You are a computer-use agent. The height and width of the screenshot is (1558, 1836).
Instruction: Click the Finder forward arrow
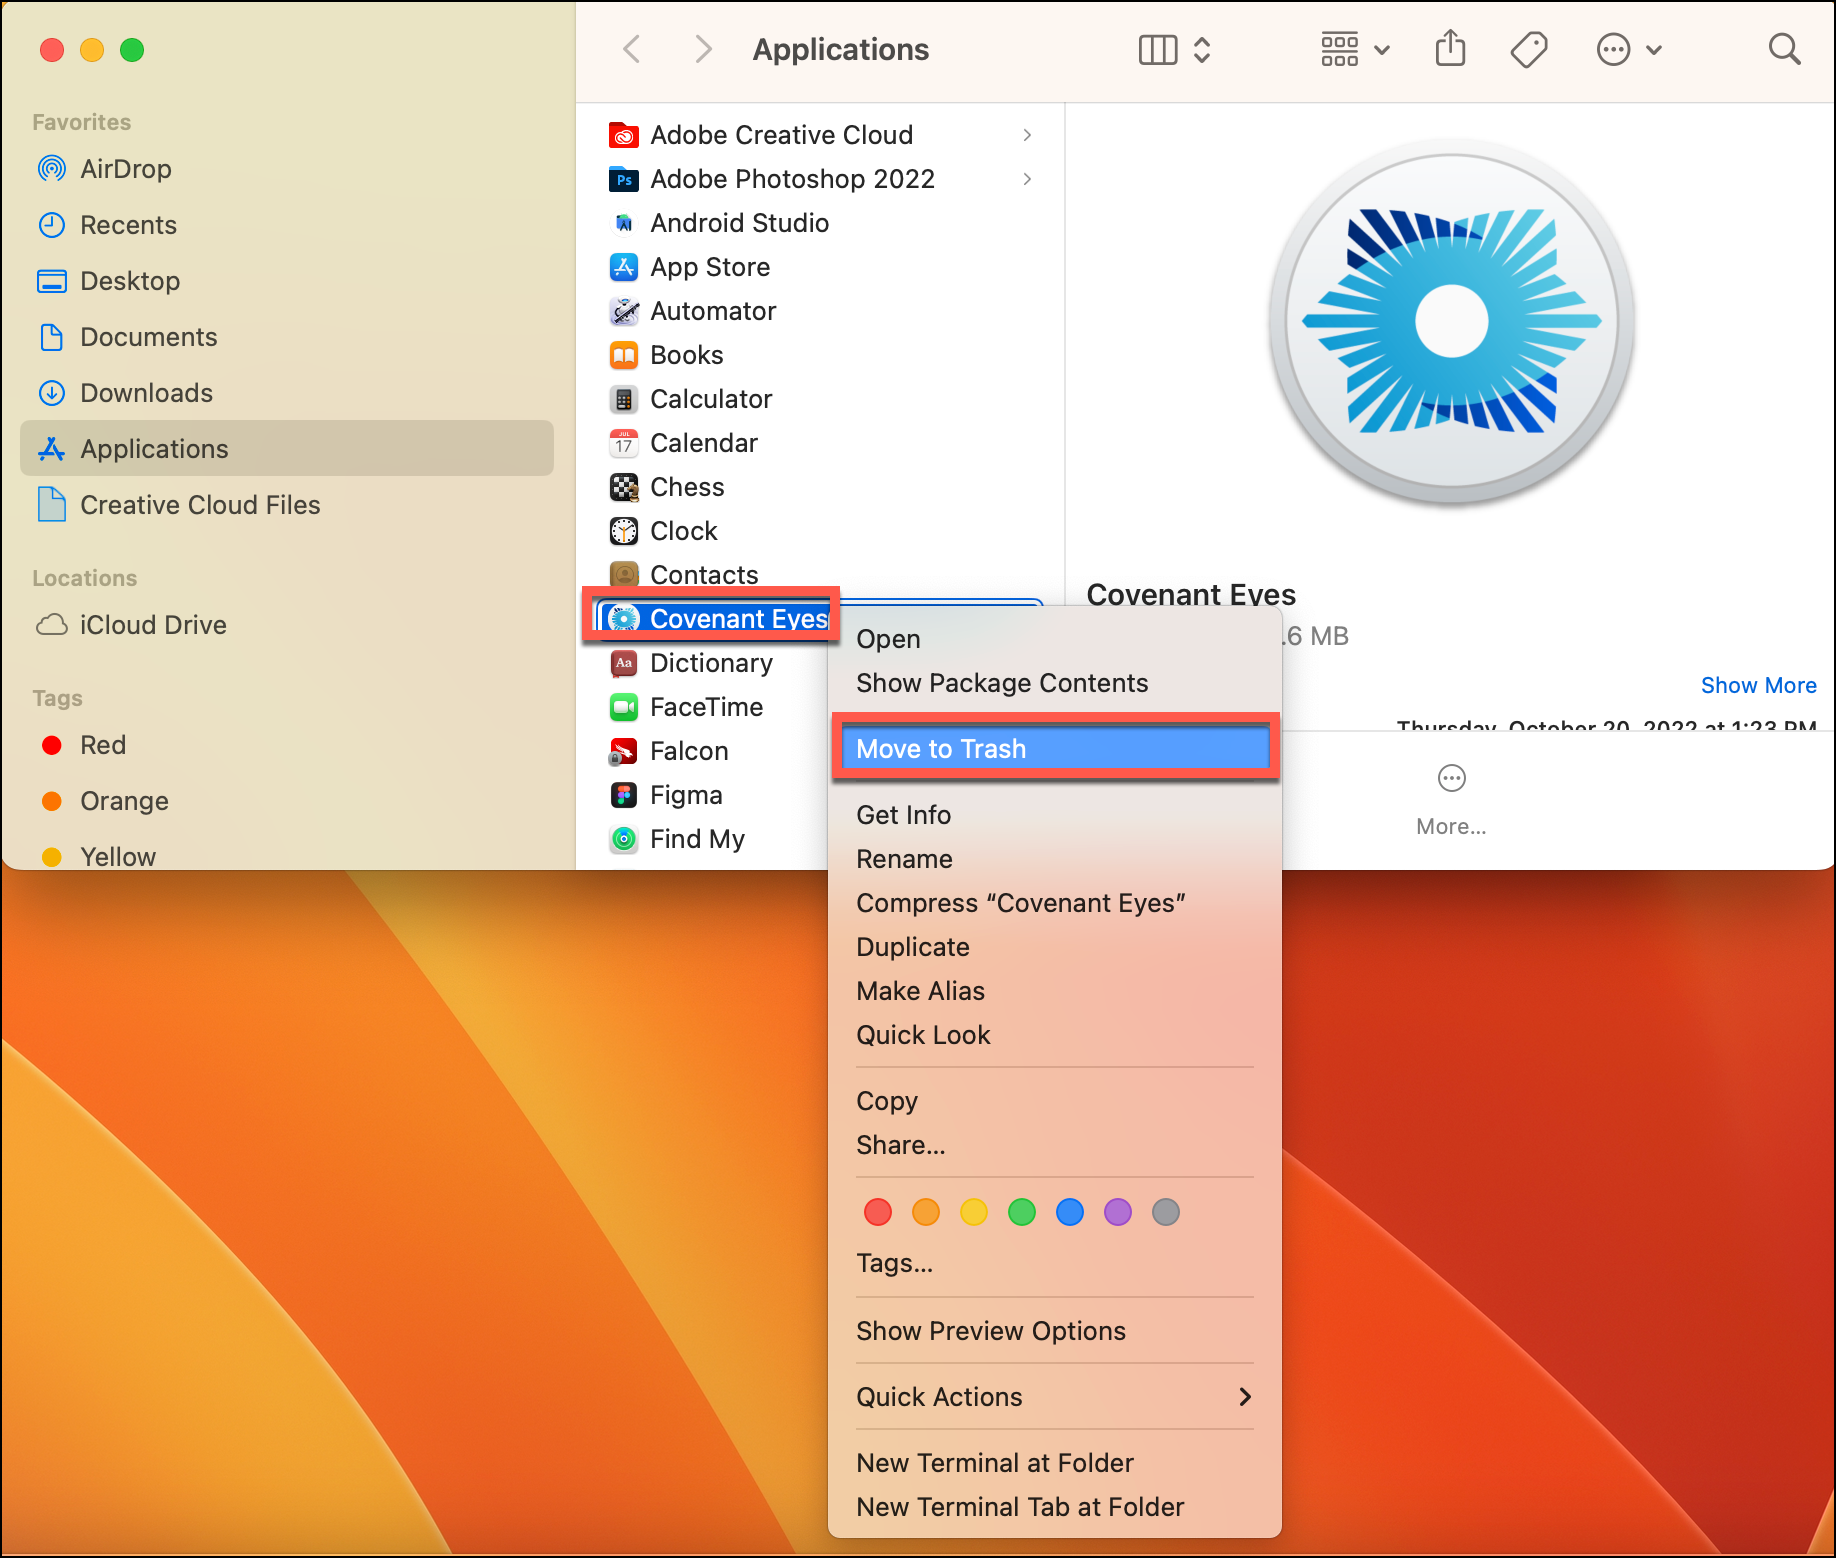704,49
